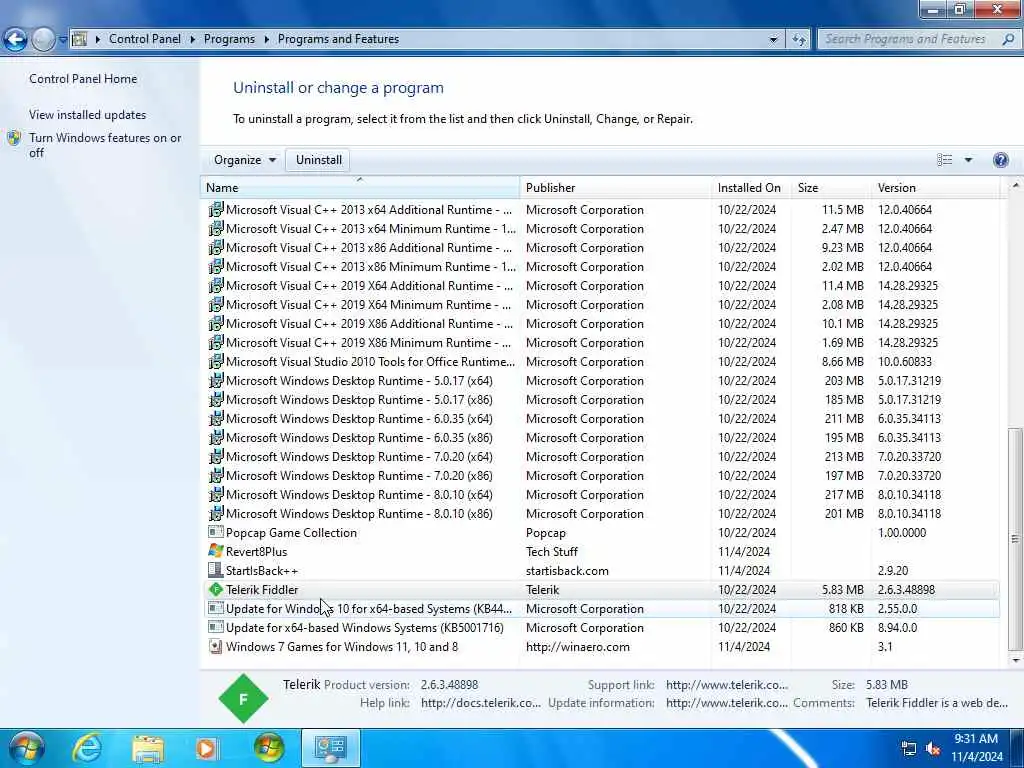The width and height of the screenshot is (1024, 768).
Task: Click icon of Windows Desktop Runtime 5.0.17 (x64)
Action: [x=216, y=380]
